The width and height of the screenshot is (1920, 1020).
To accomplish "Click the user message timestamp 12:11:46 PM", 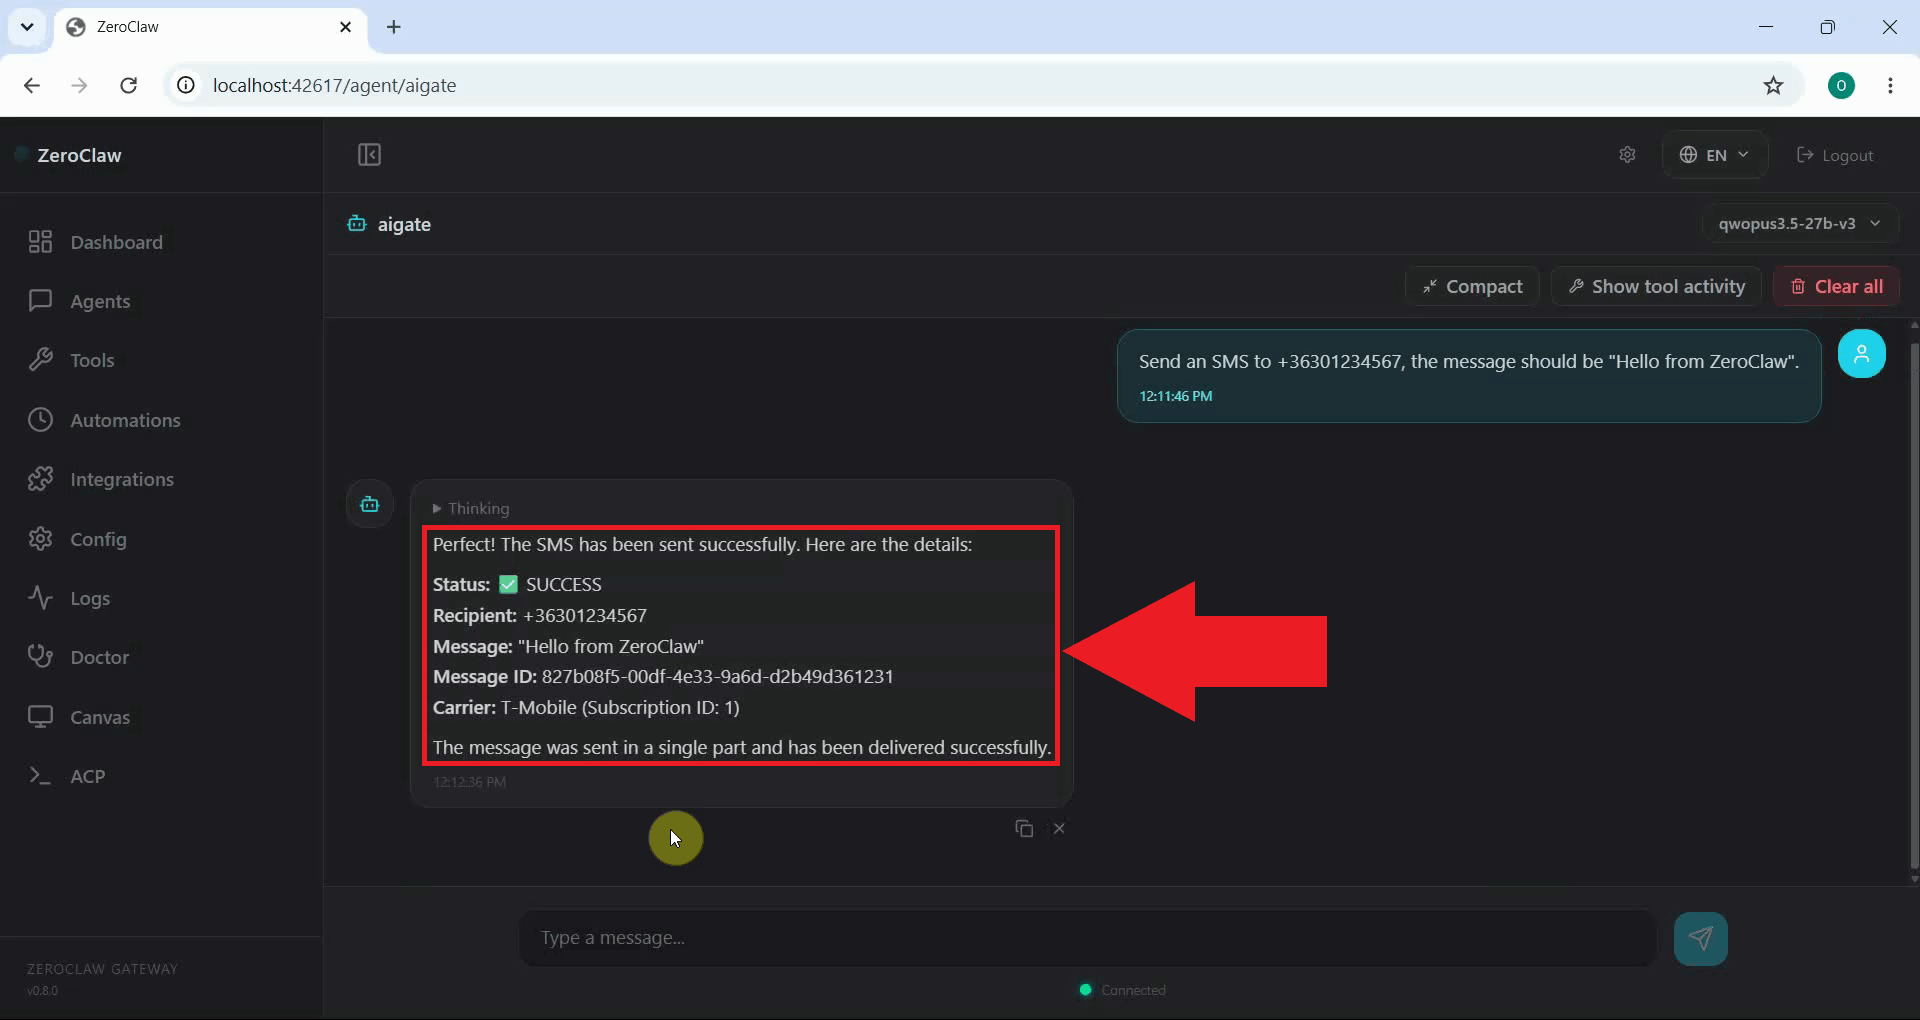I will coord(1176,396).
